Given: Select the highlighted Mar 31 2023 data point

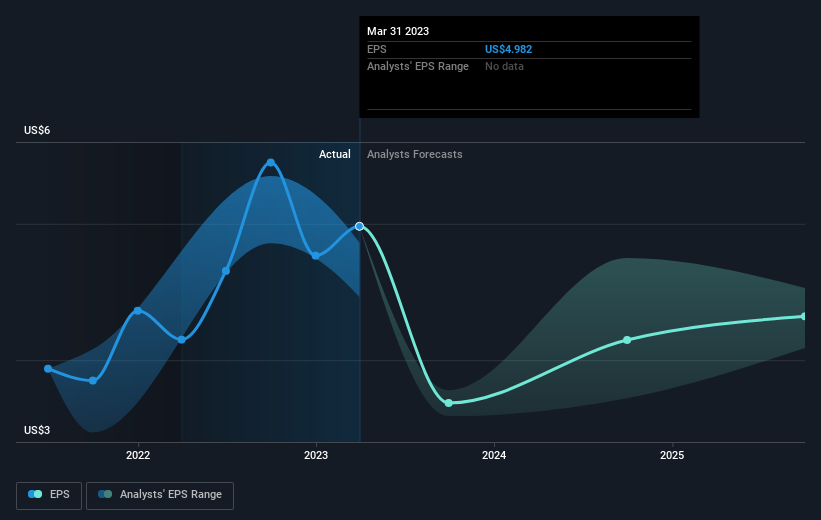Looking at the screenshot, I should (359, 226).
